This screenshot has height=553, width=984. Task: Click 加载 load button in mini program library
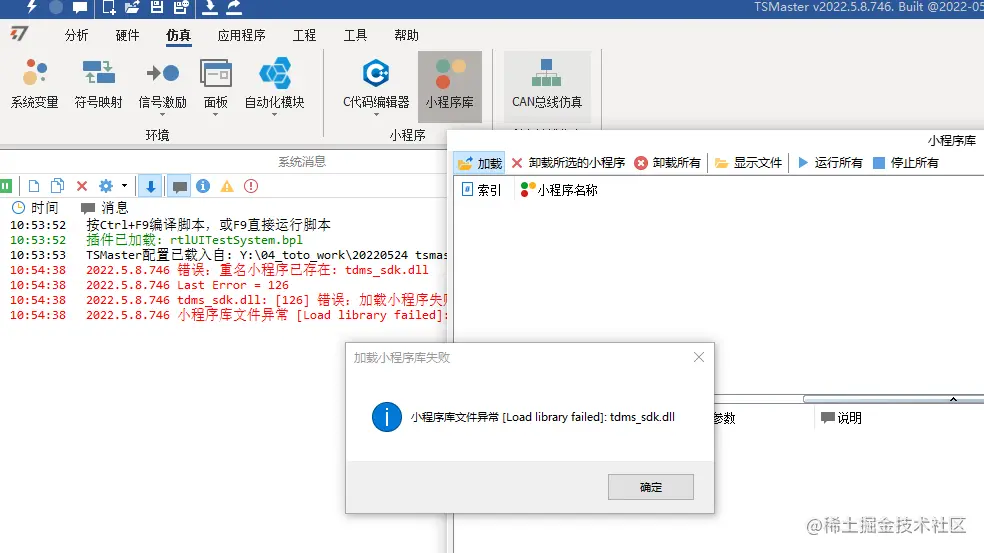point(479,163)
